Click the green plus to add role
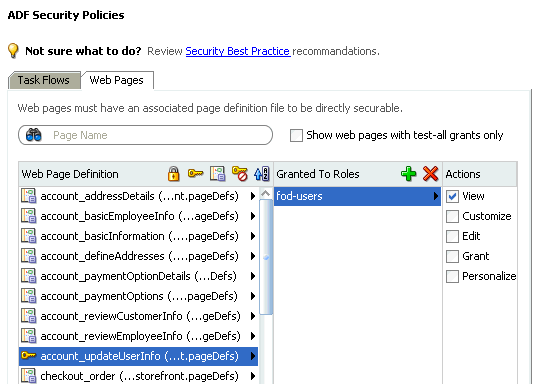536x384 pixels. click(408, 174)
